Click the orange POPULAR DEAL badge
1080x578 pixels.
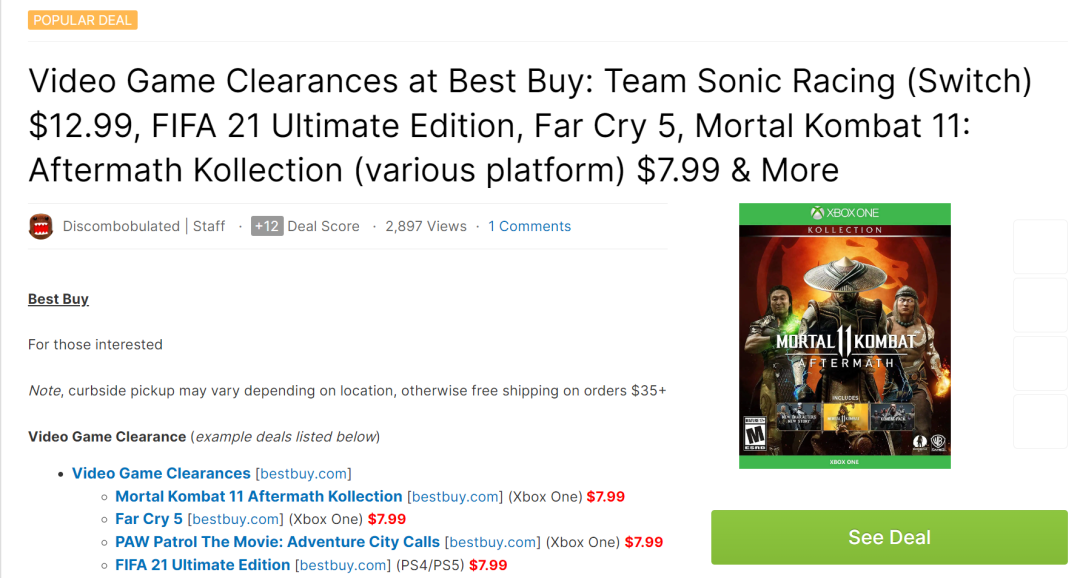coord(83,20)
